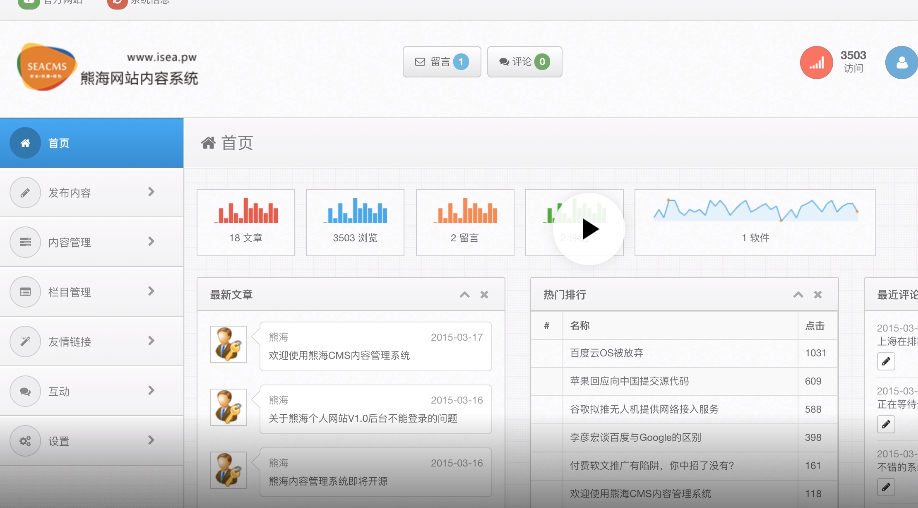Open the 3503 浏览 stats card
The width and height of the screenshot is (918, 508).
[355, 222]
